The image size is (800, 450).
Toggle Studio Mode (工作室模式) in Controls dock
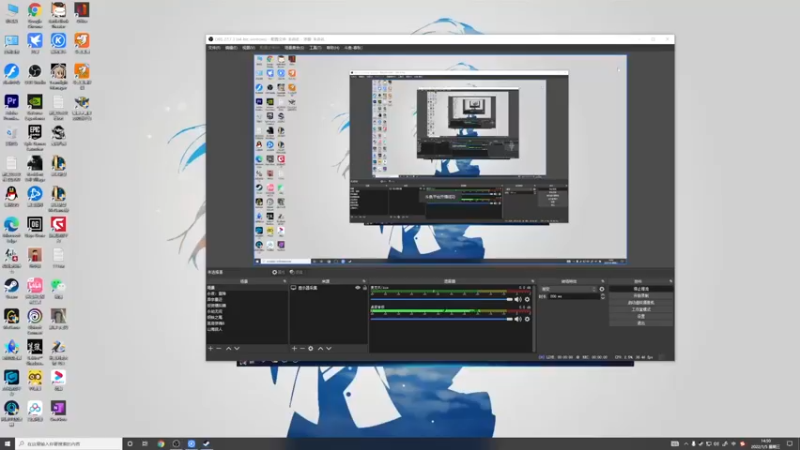point(641,309)
